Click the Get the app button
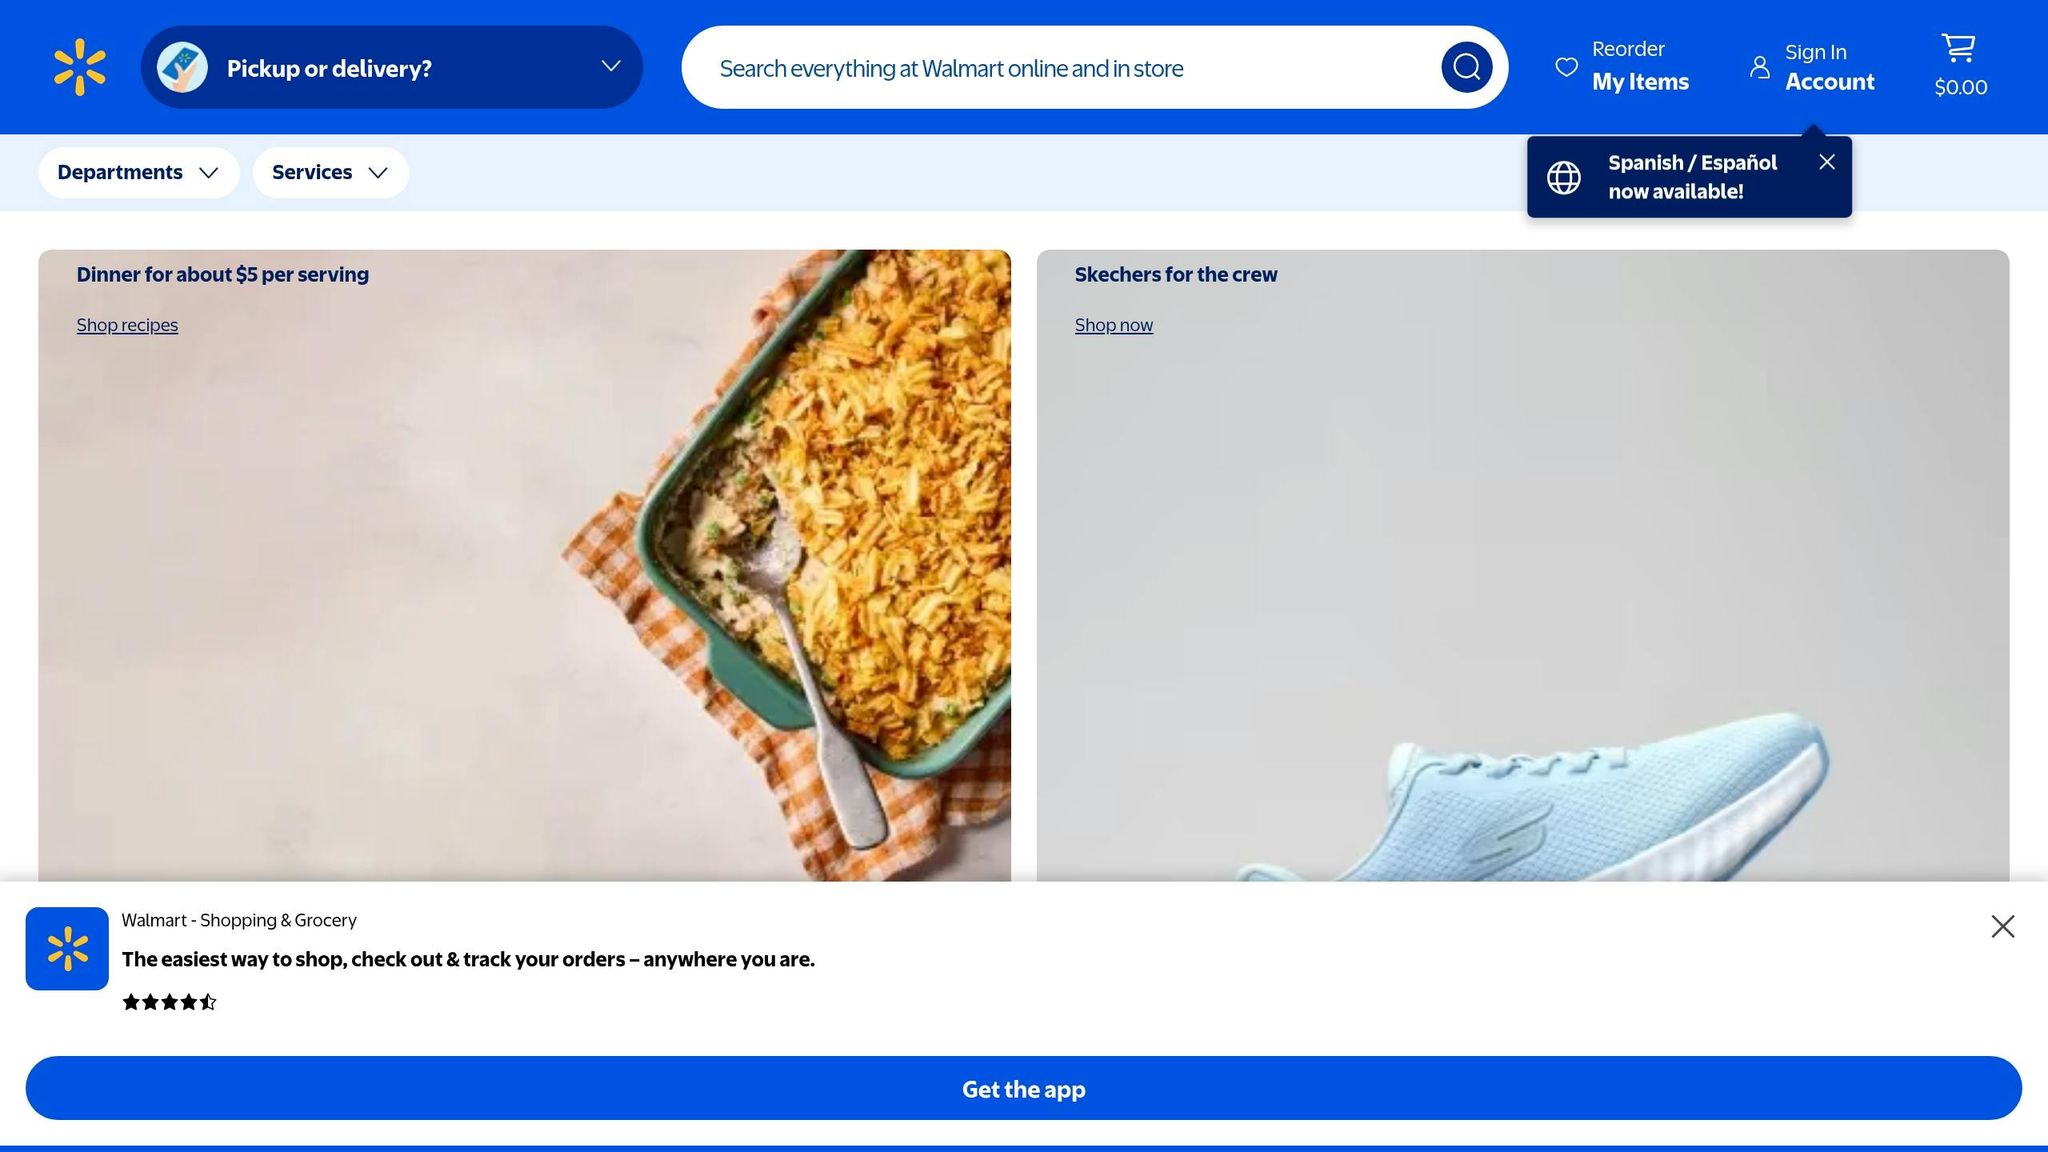This screenshot has height=1152, width=2048. 1023,1088
